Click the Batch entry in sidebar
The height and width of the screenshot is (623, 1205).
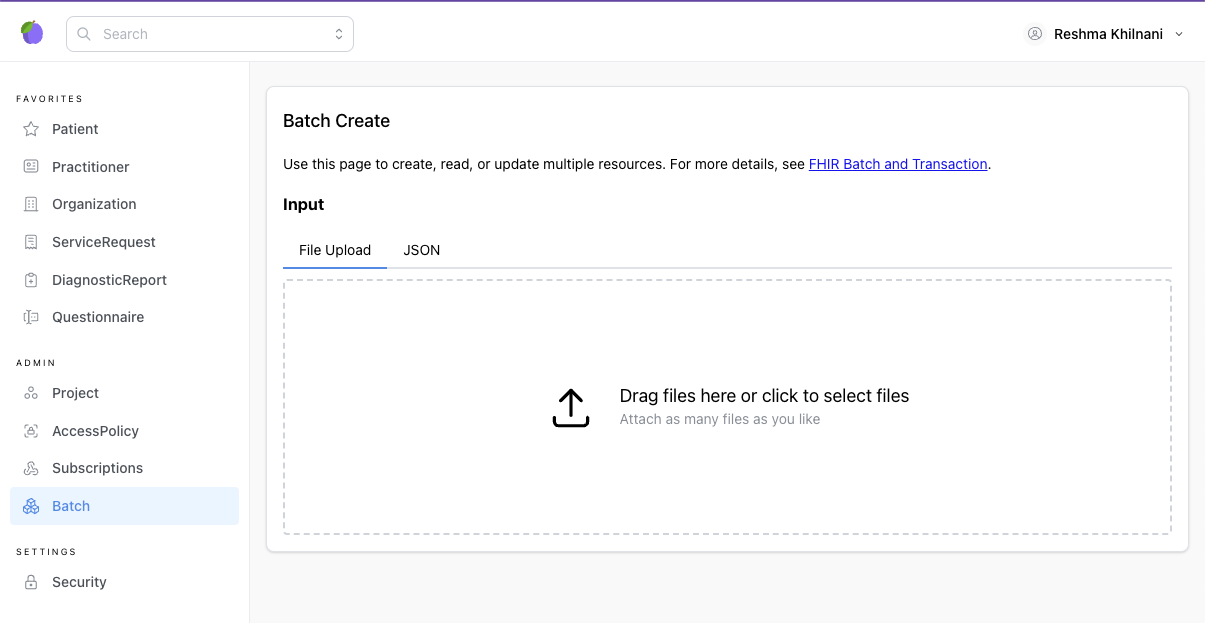click(69, 505)
